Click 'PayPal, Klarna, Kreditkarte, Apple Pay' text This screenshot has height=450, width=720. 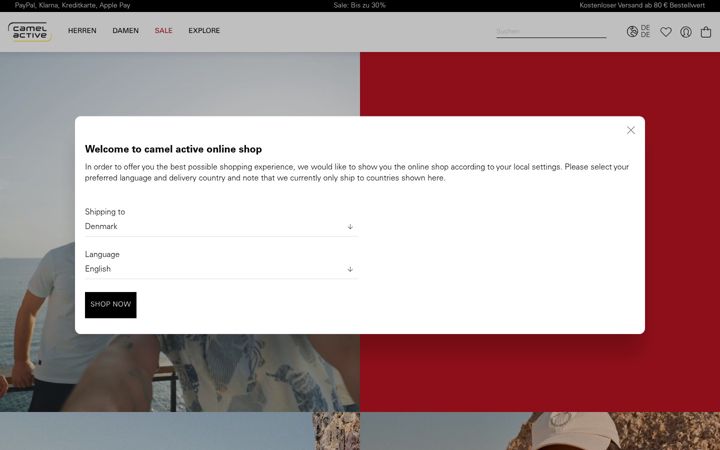(x=73, y=6)
